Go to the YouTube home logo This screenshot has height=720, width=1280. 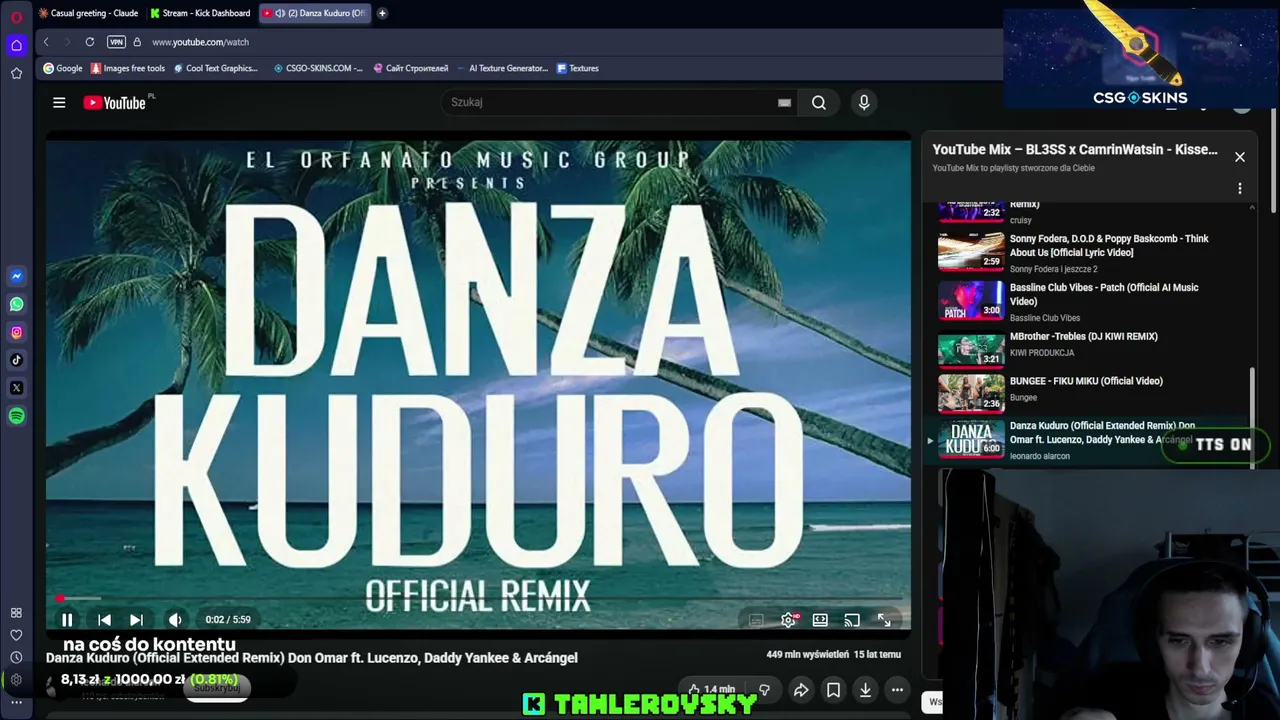pyautogui.click(x=114, y=102)
